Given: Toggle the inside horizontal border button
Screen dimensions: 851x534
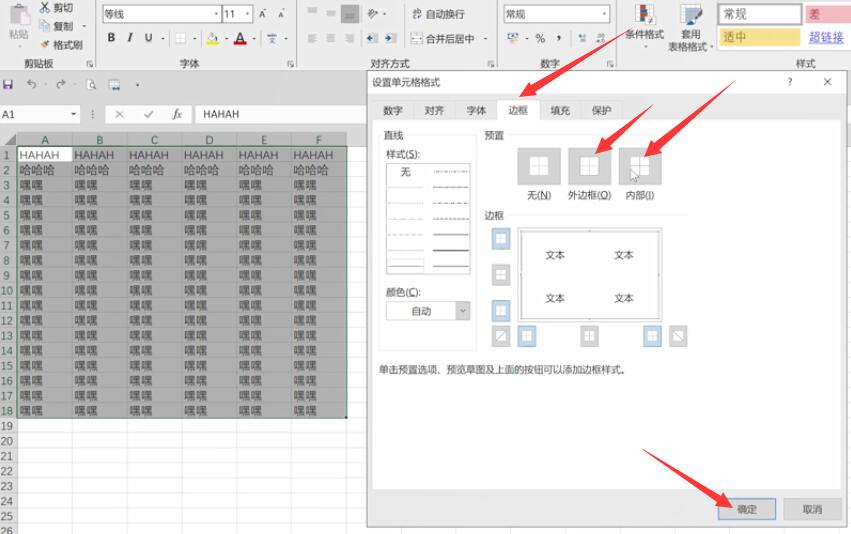Looking at the screenshot, I should 501,275.
